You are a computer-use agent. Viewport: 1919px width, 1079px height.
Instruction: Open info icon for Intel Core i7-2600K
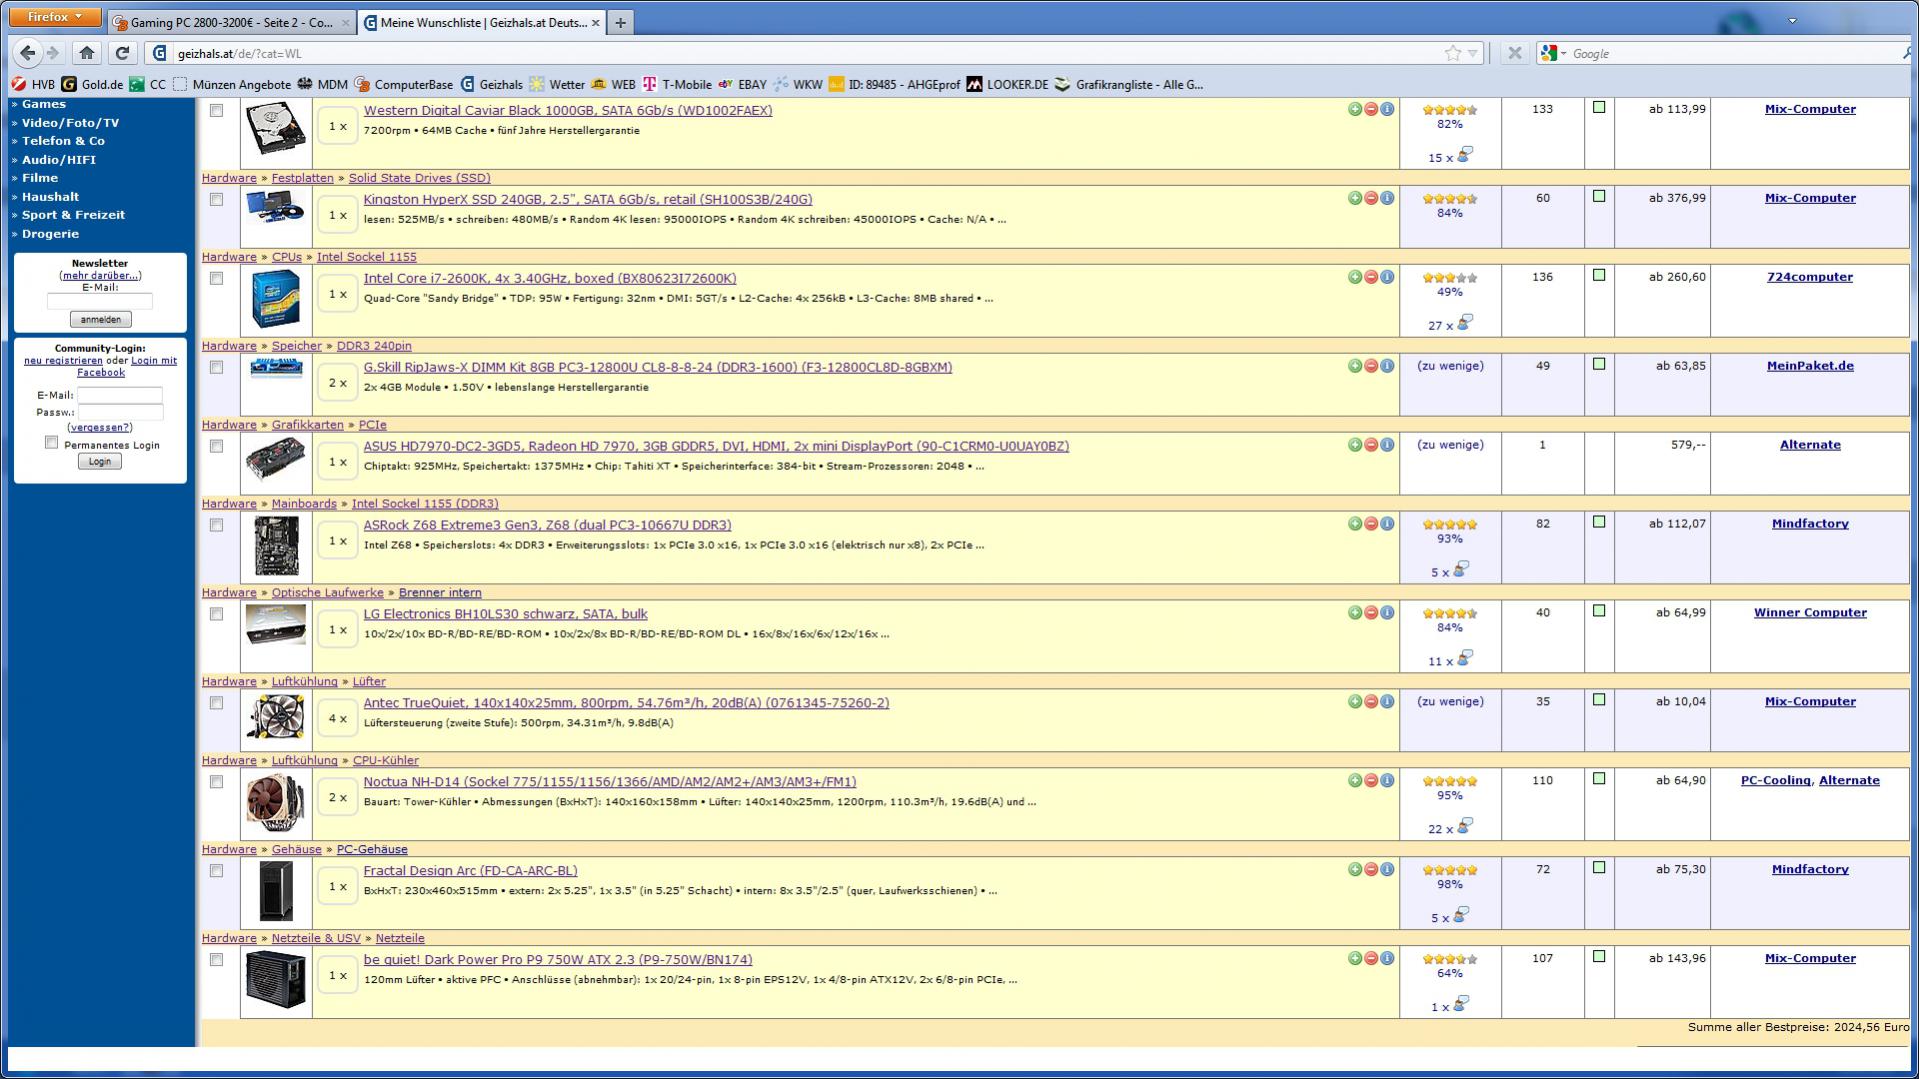pos(1387,277)
